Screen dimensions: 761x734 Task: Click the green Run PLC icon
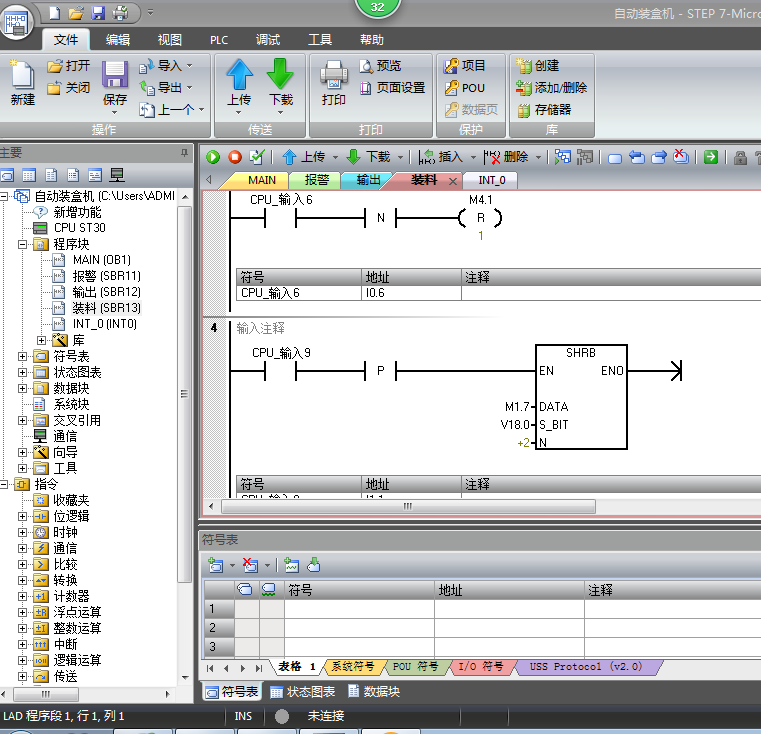212,157
